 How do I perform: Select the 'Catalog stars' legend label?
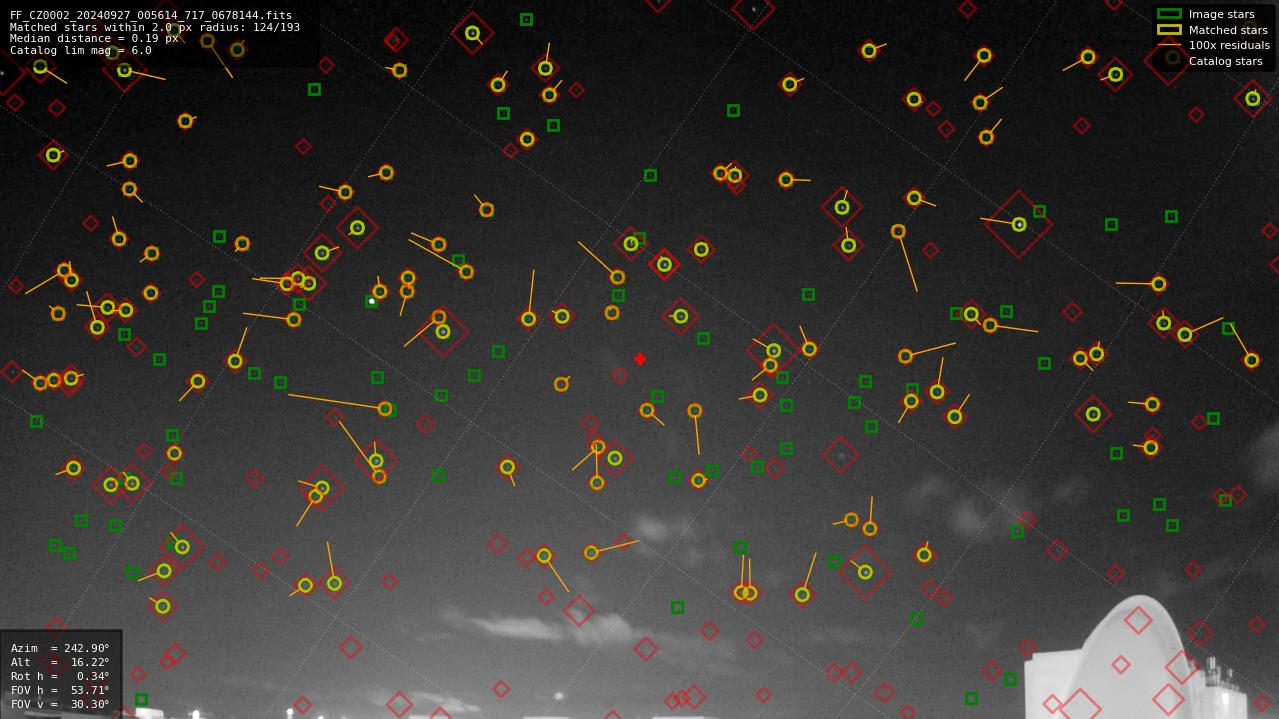coord(1225,61)
